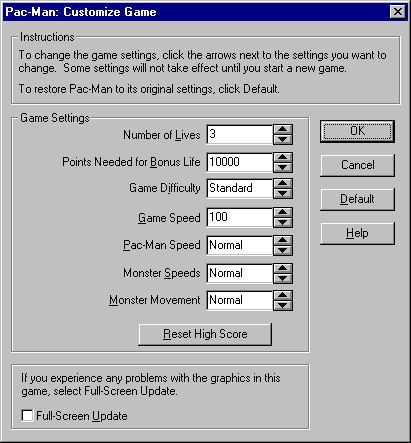This screenshot has height=443, width=411.
Task: Select previous Game Difficulty with down arrow
Action: pos(283,193)
